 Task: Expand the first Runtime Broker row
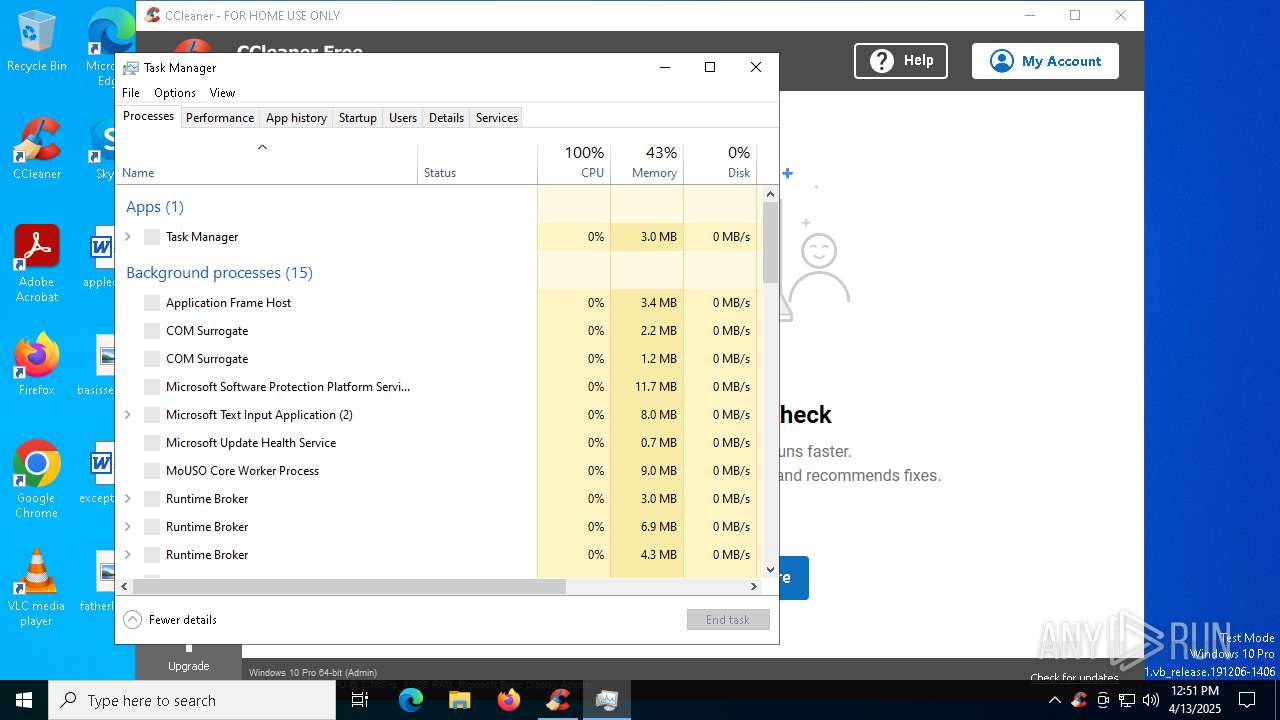point(127,499)
